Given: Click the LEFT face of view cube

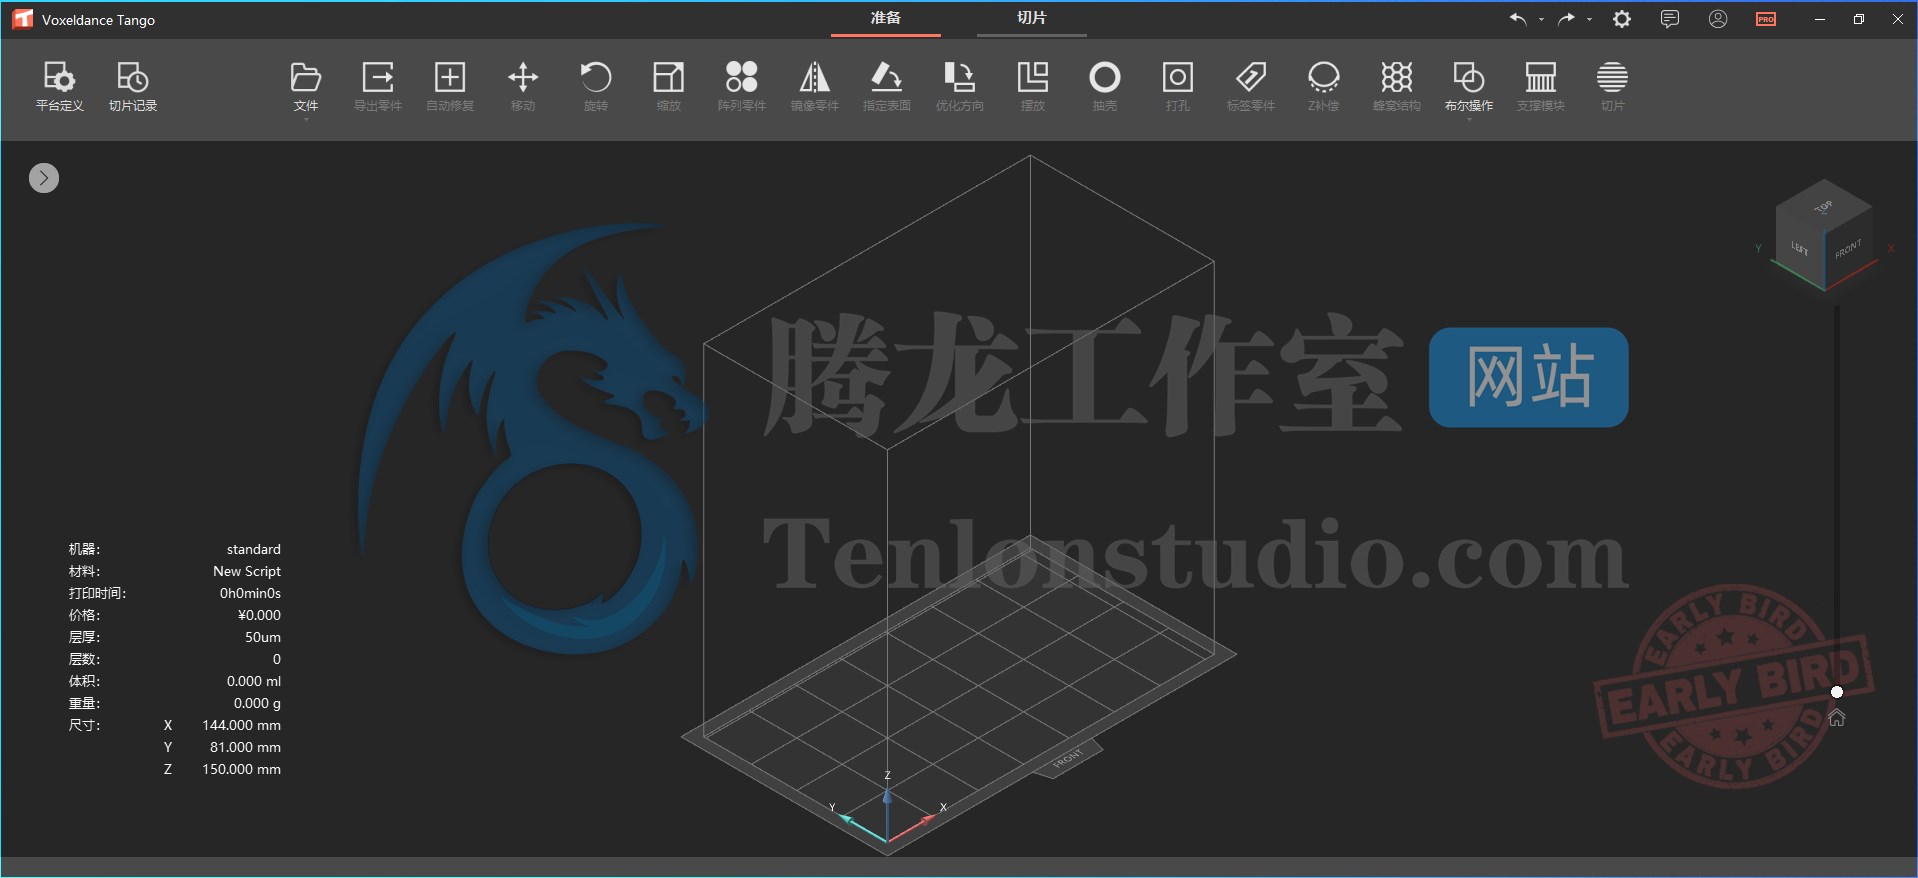Looking at the screenshot, I should tap(1800, 248).
